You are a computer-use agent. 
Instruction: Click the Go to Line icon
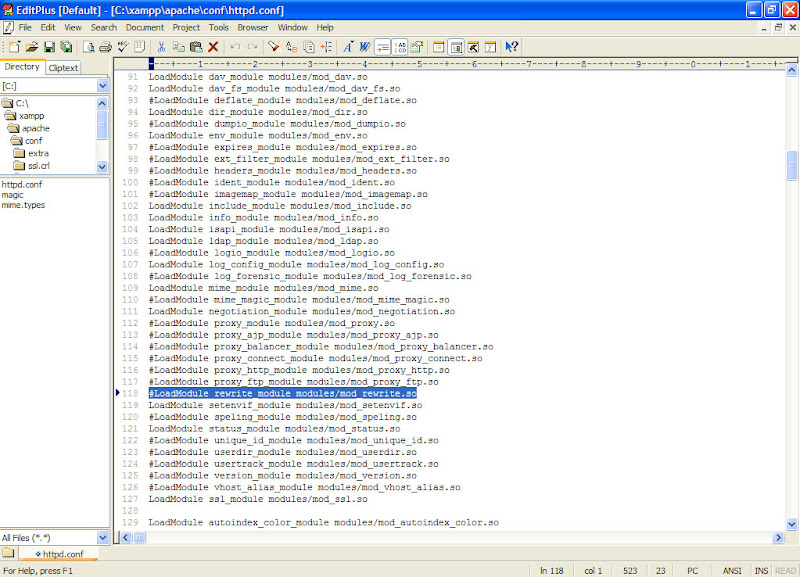click(x=326, y=47)
